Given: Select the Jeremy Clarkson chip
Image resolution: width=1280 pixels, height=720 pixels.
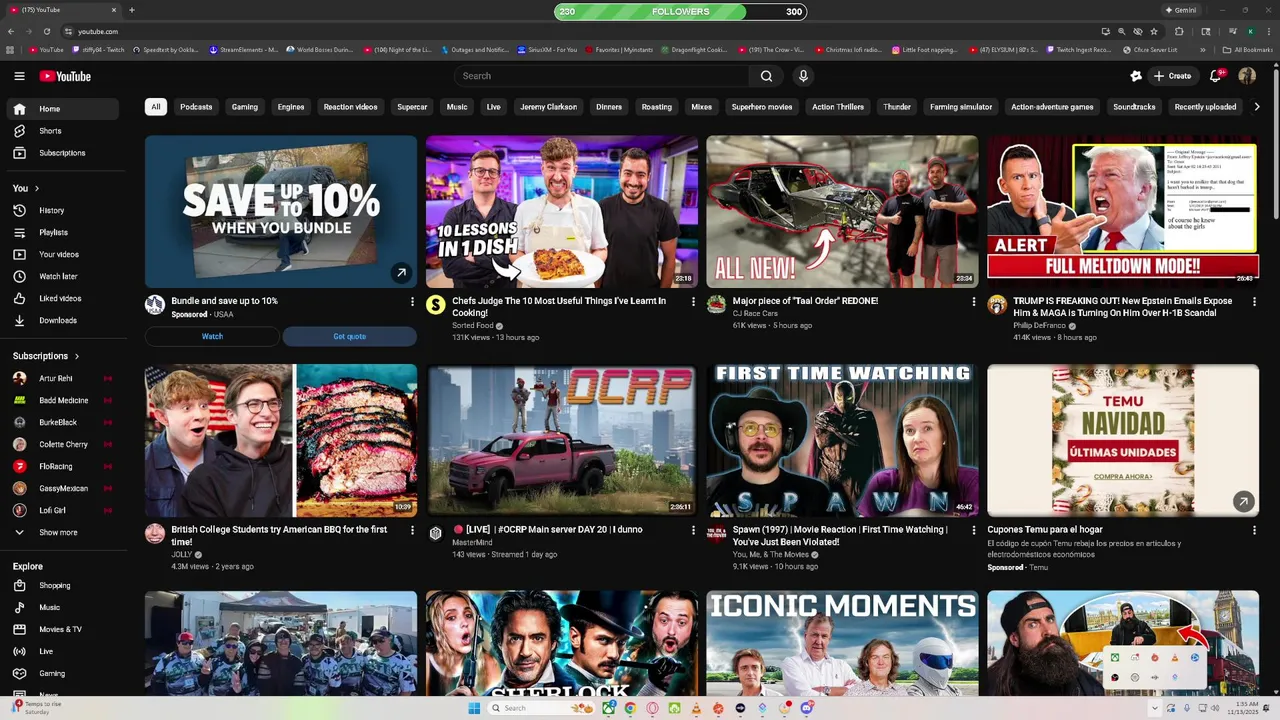Looking at the screenshot, I should [x=548, y=107].
